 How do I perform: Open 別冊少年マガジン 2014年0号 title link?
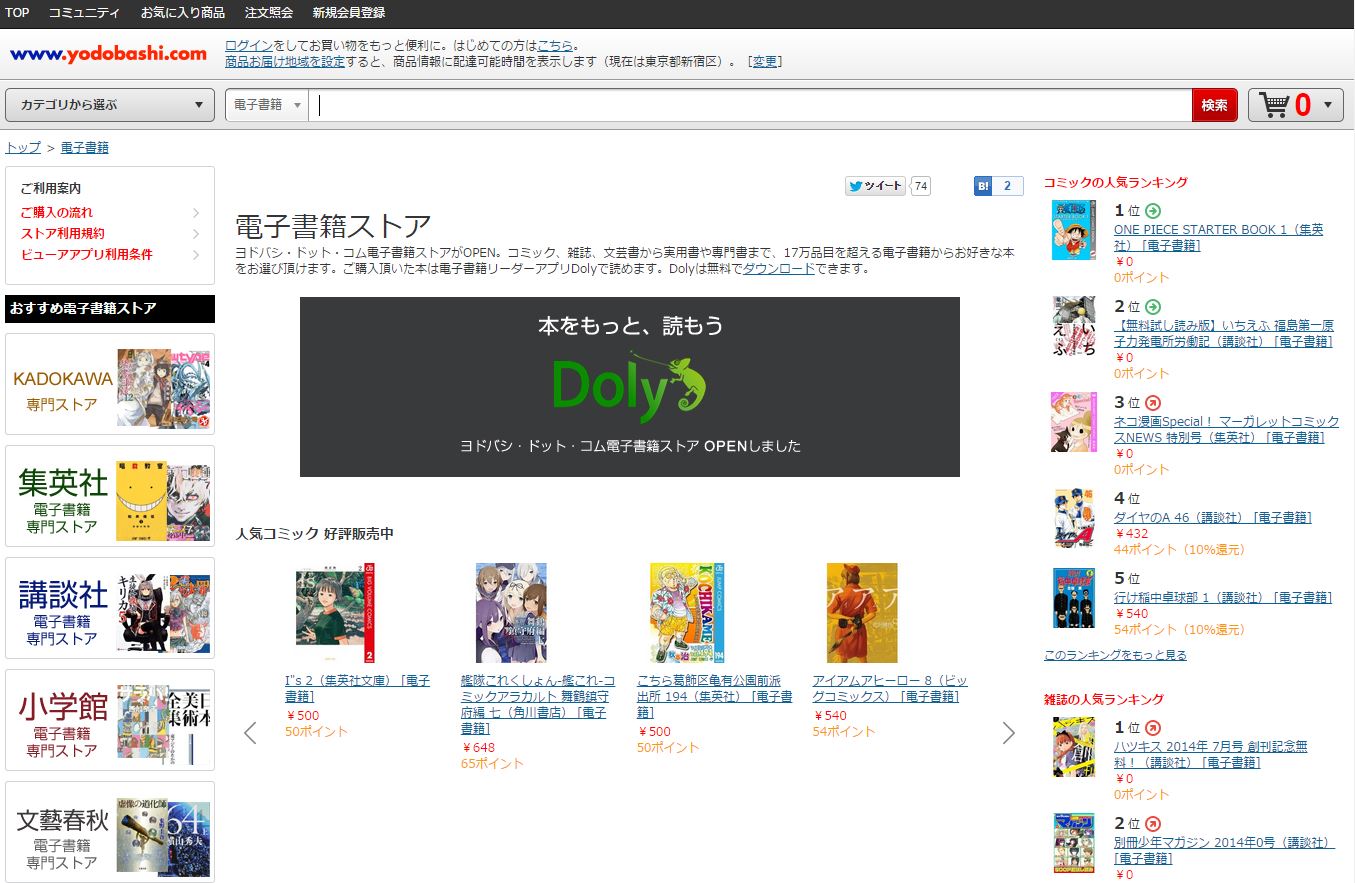pyautogui.click(x=1224, y=851)
